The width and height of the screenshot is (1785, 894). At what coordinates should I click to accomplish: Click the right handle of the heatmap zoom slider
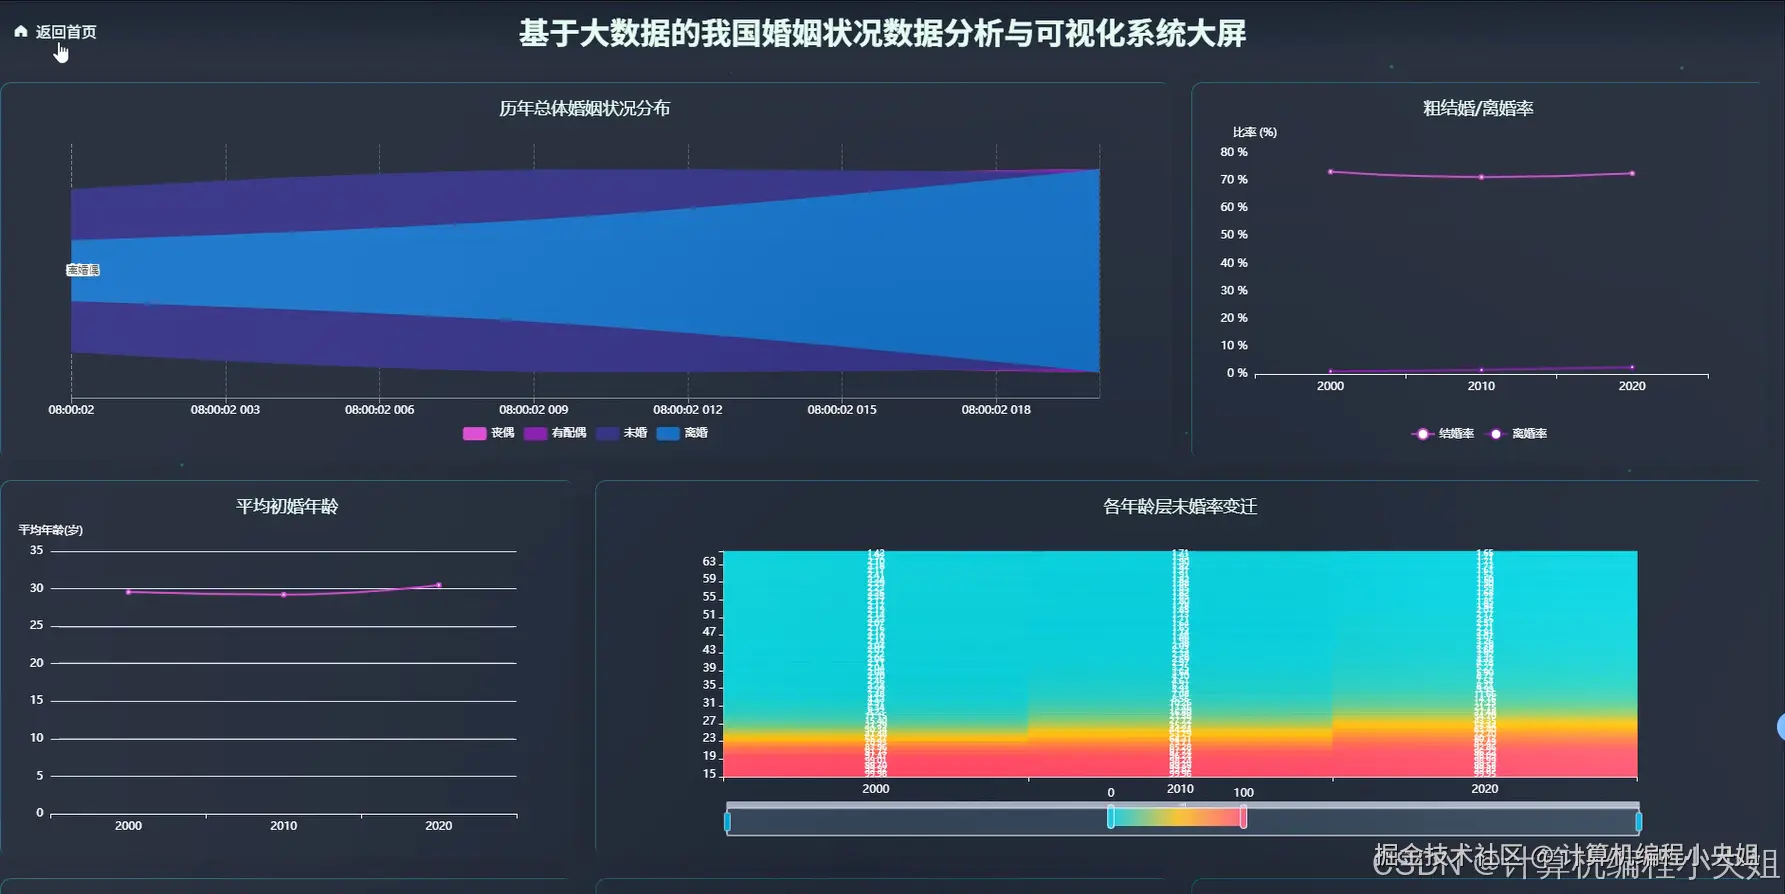(x=1638, y=822)
